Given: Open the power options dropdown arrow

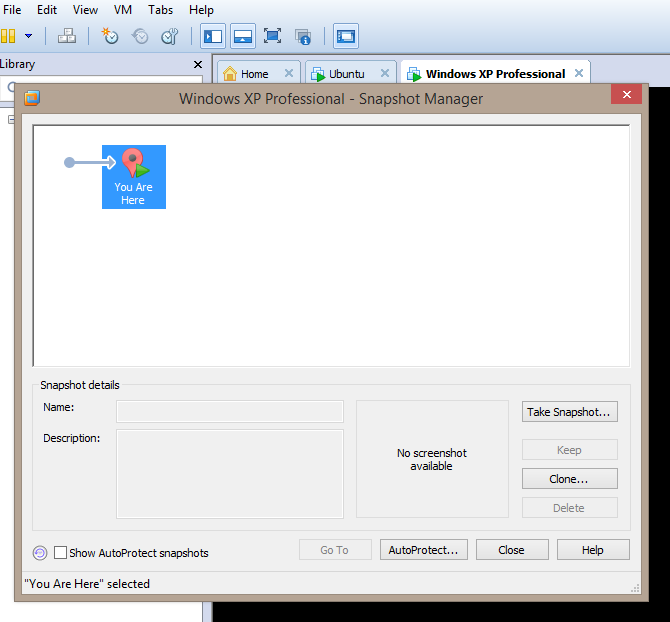Looking at the screenshot, I should 28,36.
